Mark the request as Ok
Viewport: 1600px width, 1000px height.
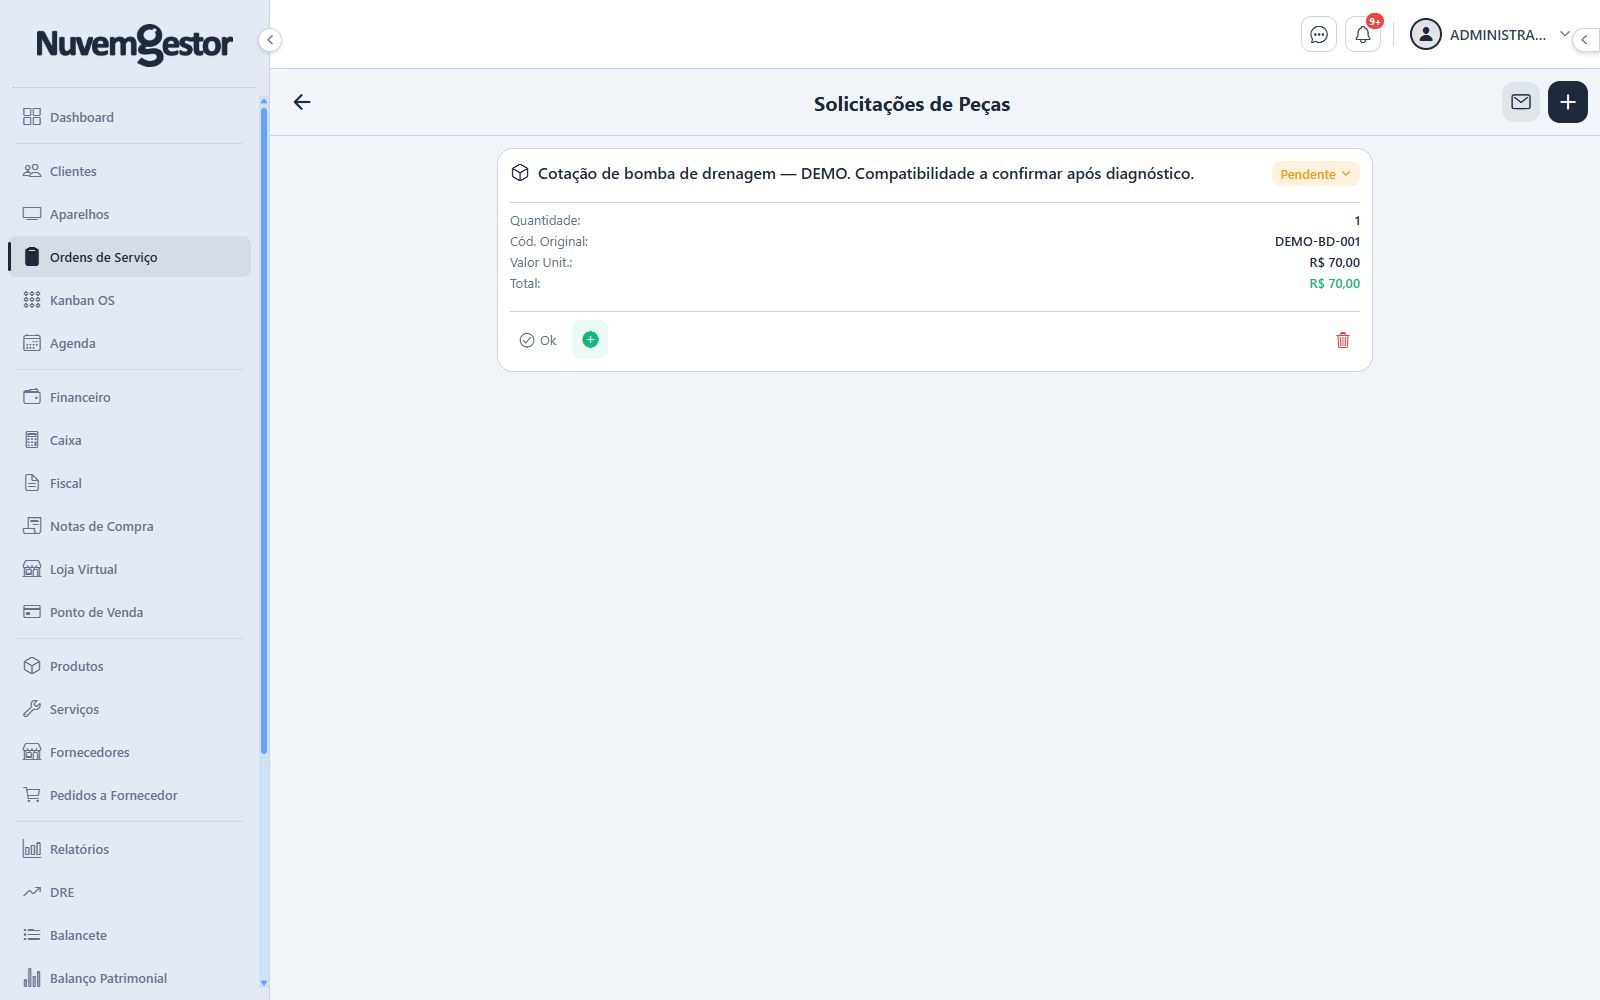coord(538,340)
